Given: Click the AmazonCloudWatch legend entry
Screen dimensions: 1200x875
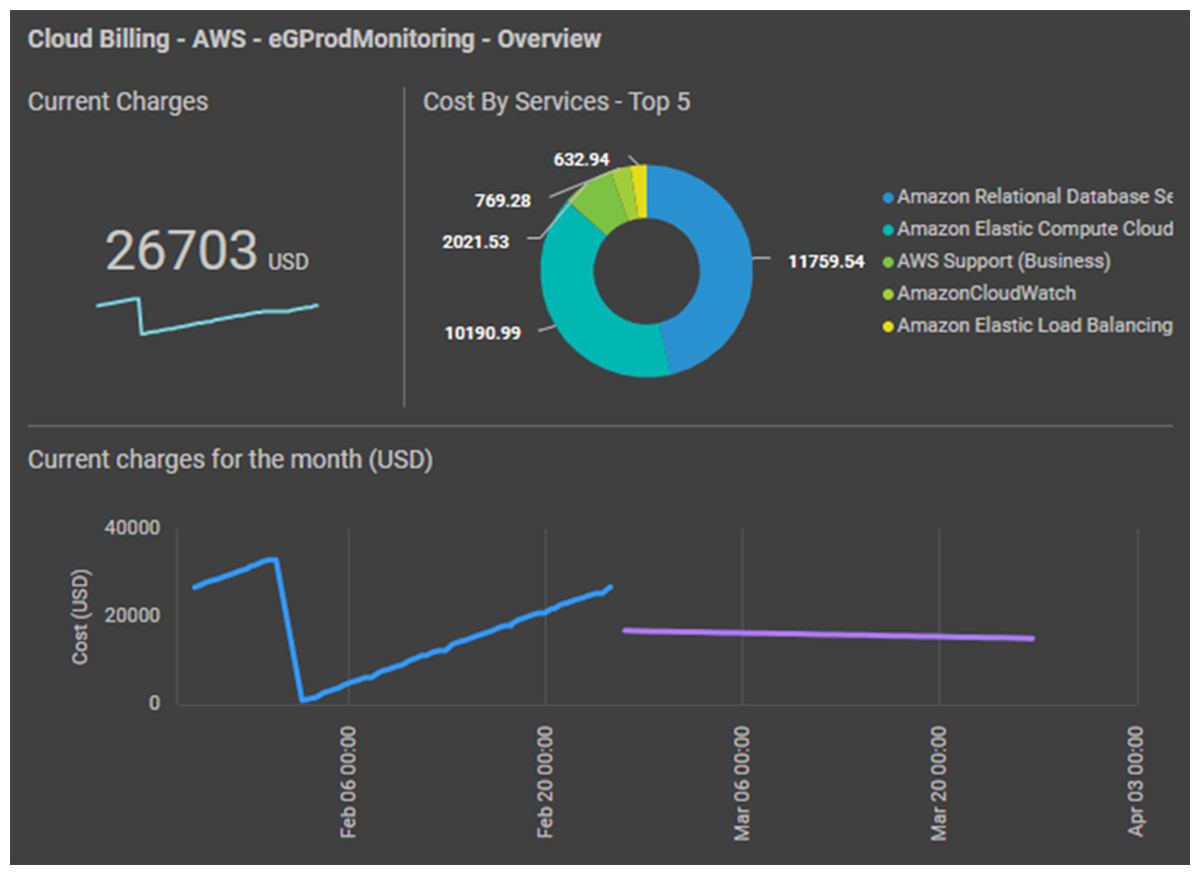Looking at the screenshot, I should point(983,294).
